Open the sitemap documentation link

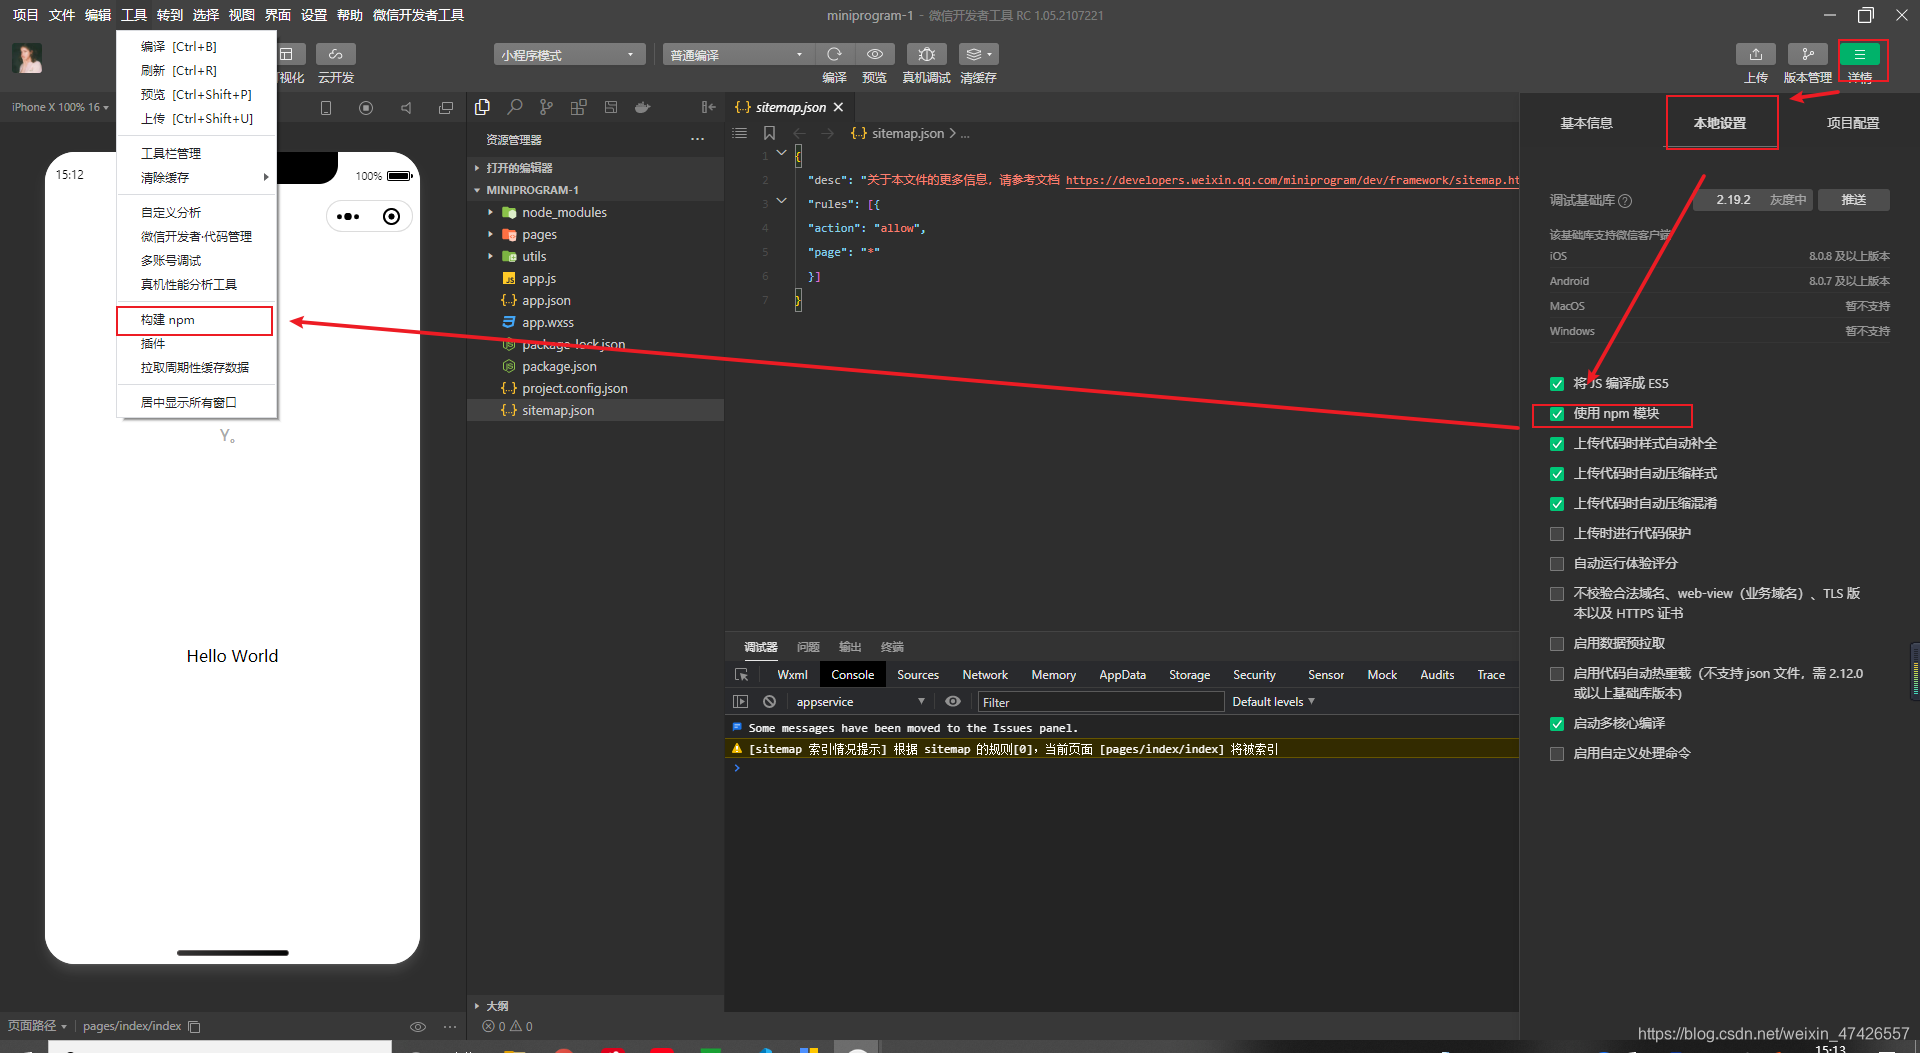[x=1292, y=180]
